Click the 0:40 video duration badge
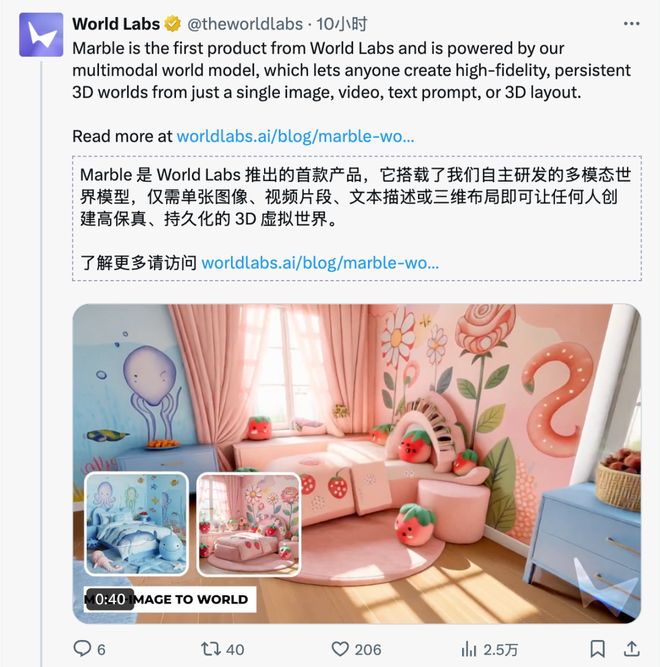The width and height of the screenshot is (660, 667). coord(110,599)
